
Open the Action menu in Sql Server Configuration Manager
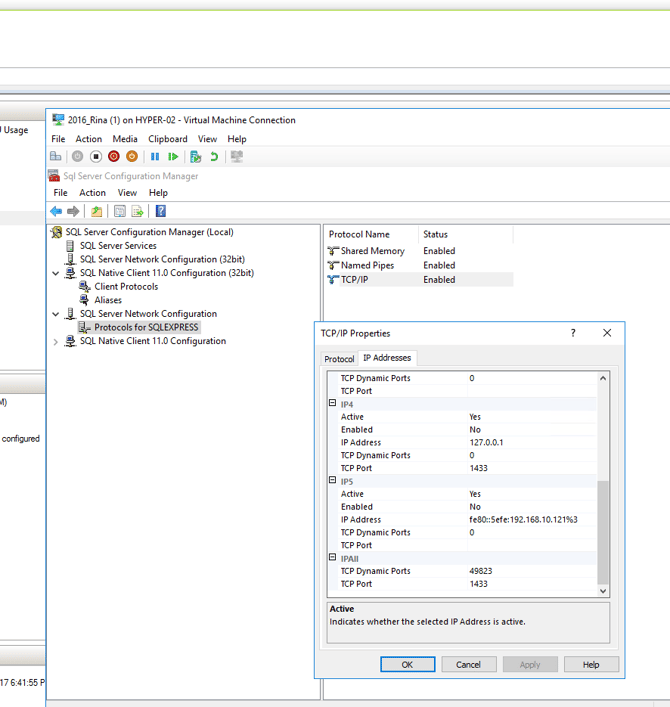(93, 193)
